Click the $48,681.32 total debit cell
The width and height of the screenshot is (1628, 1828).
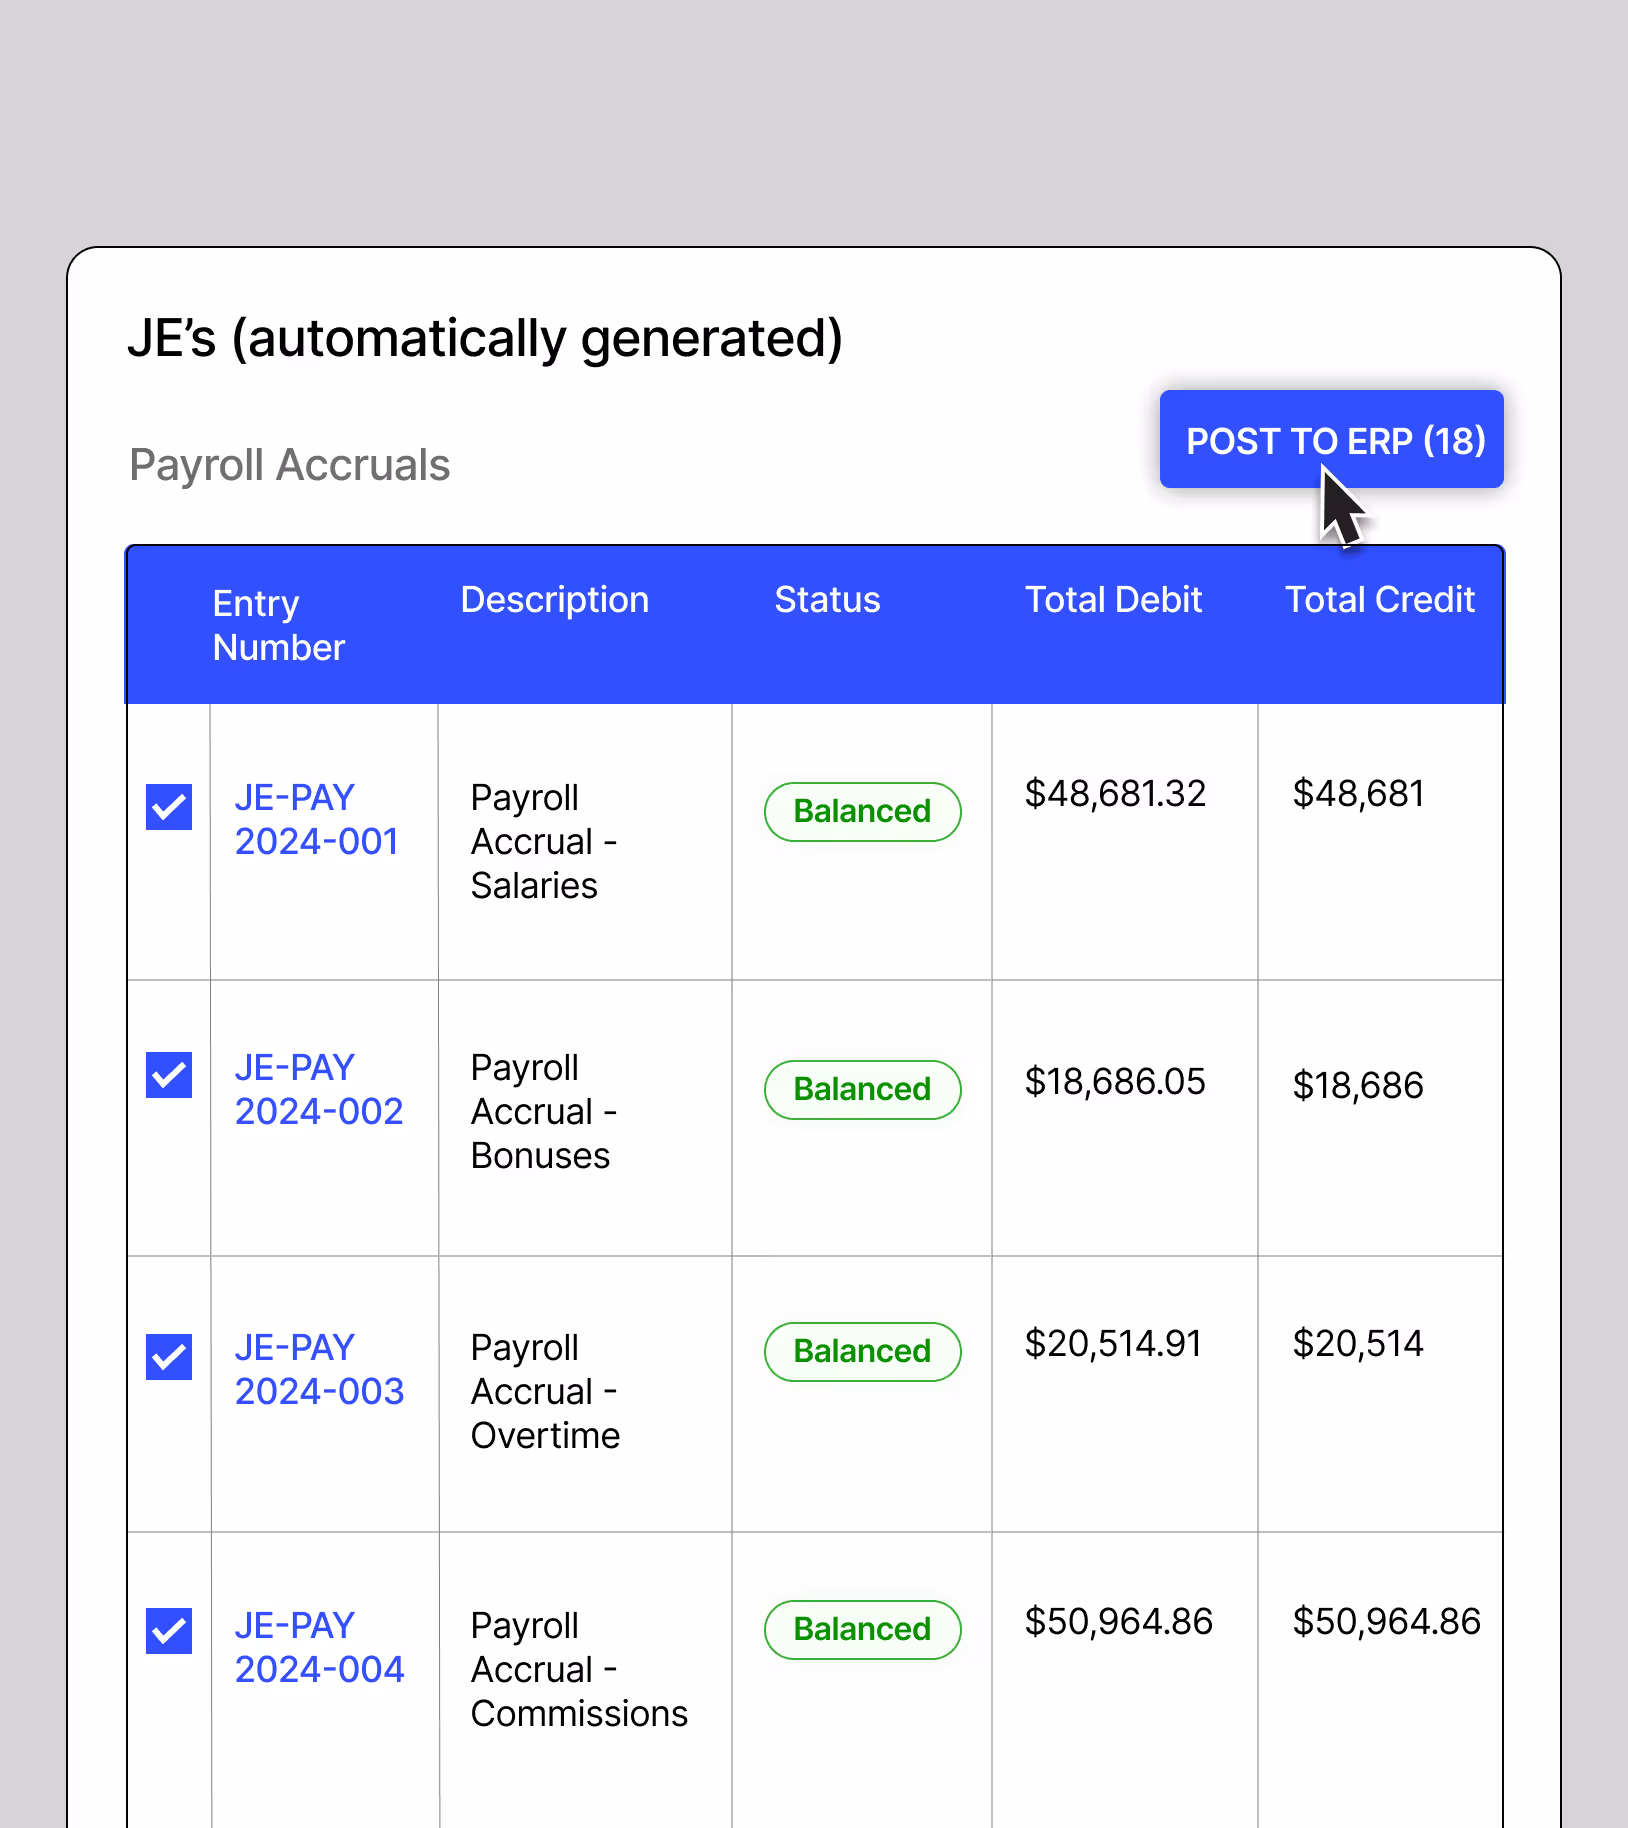1115,794
